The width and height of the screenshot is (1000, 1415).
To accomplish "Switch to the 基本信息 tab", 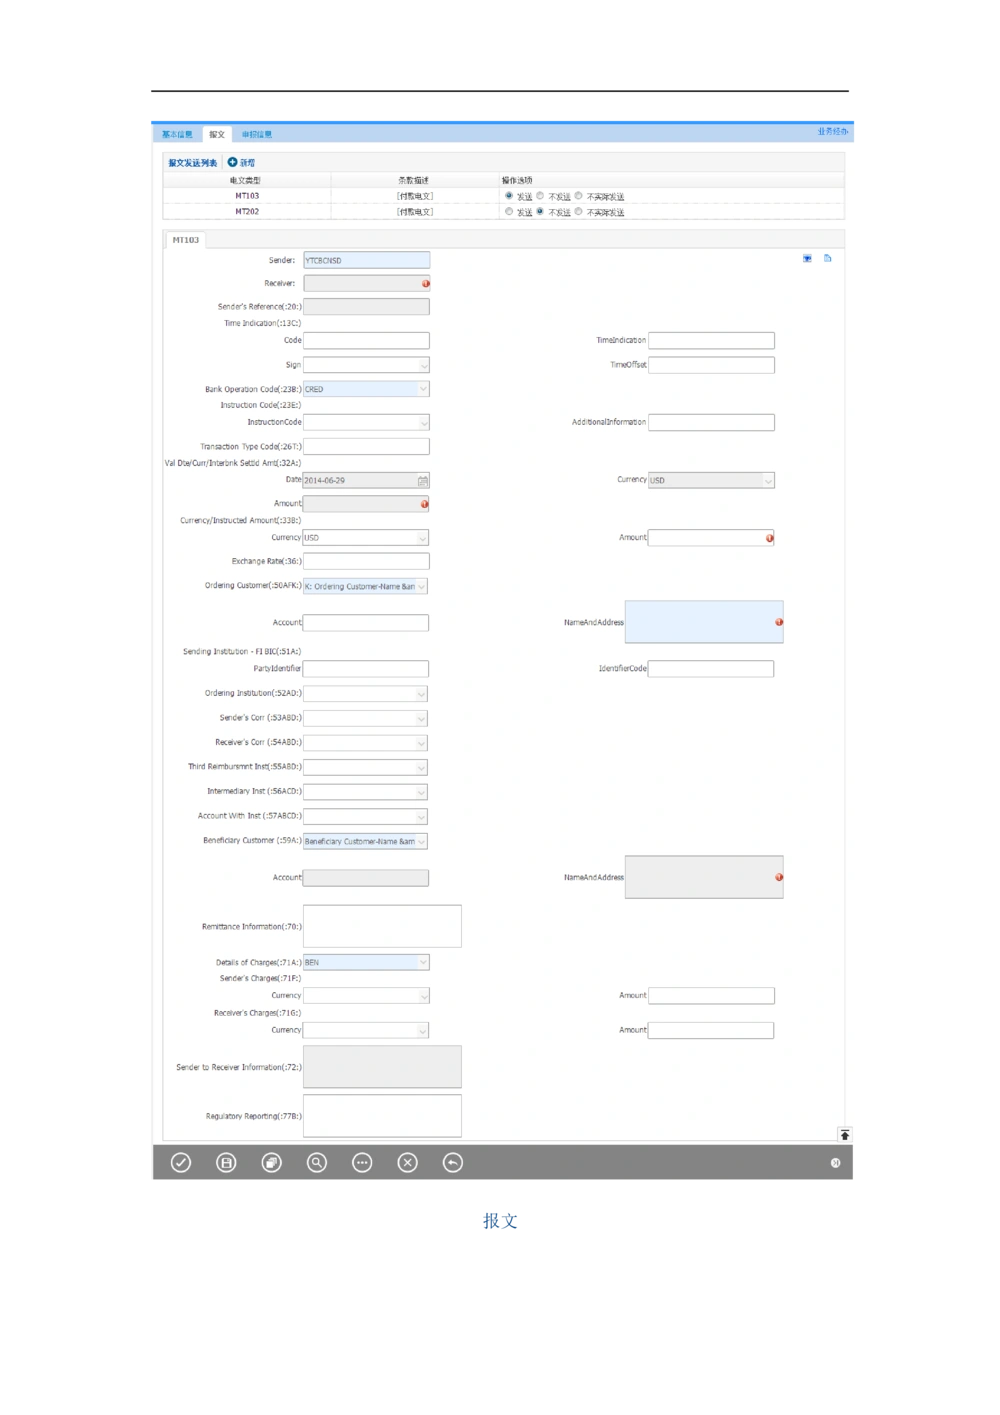I will [177, 134].
